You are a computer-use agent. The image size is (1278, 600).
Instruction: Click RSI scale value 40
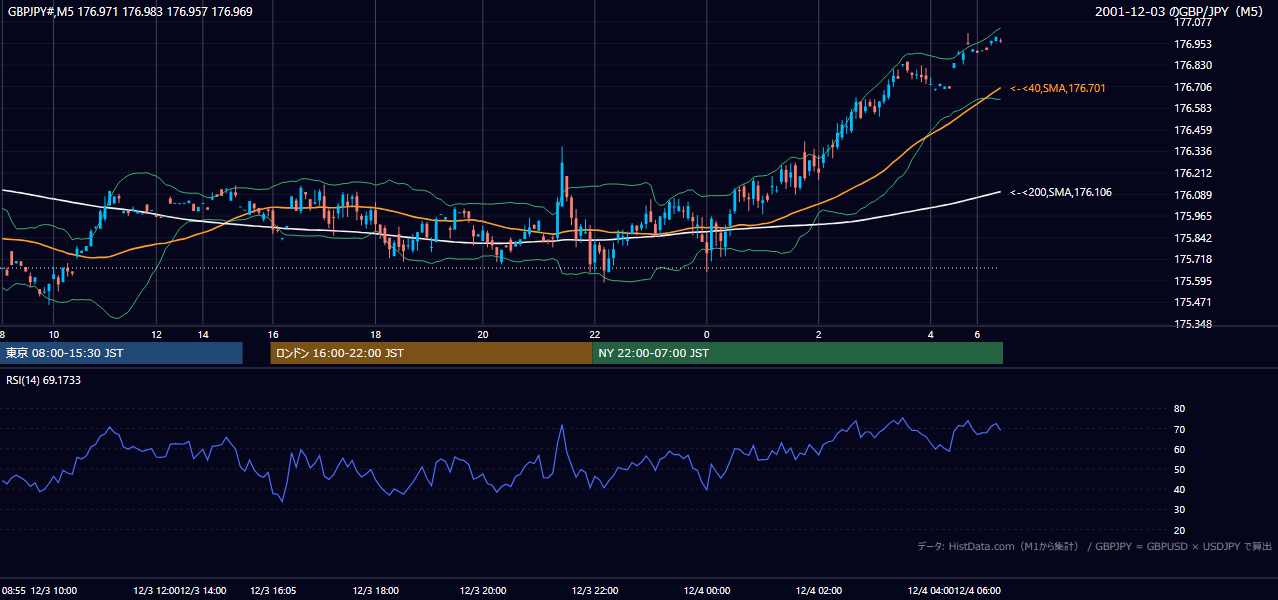tap(1179, 490)
